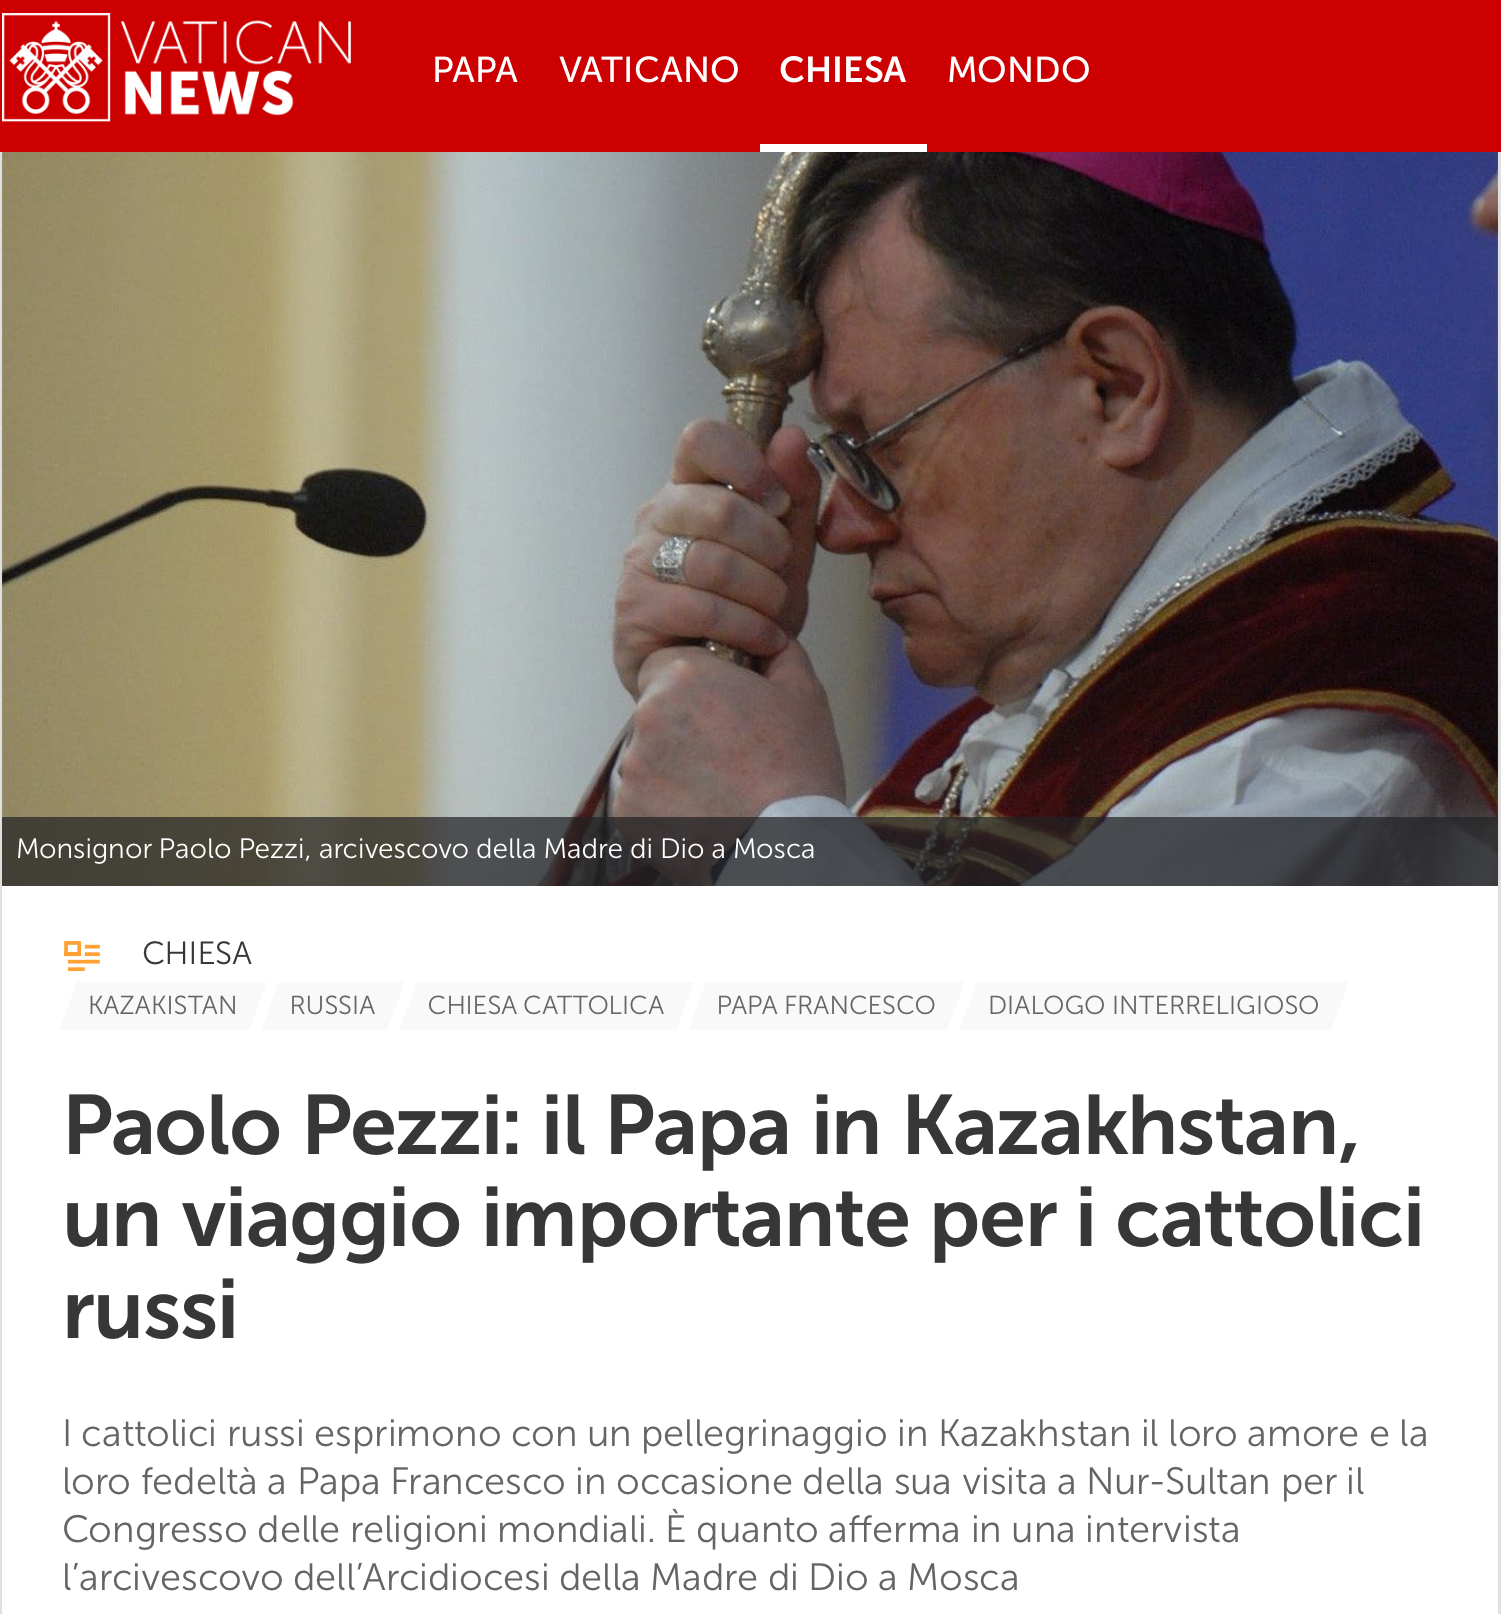Open the PAPA menu section
The width and height of the screenshot is (1501, 1614).
point(475,70)
